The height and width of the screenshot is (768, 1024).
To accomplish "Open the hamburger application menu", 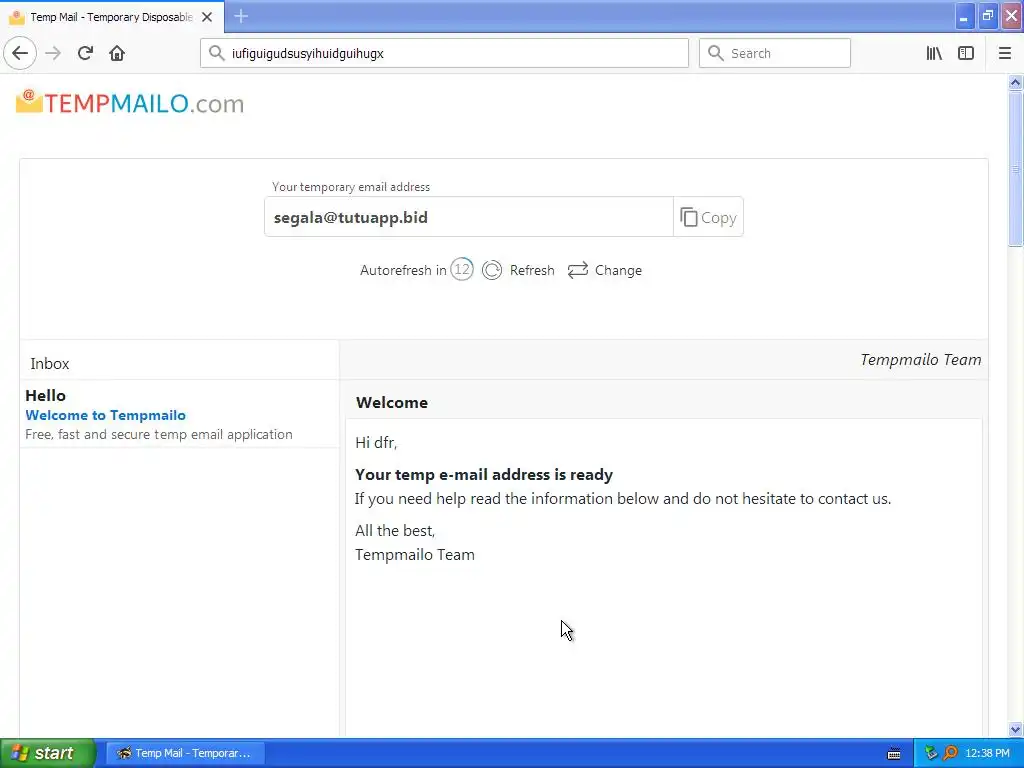I will [1004, 53].
